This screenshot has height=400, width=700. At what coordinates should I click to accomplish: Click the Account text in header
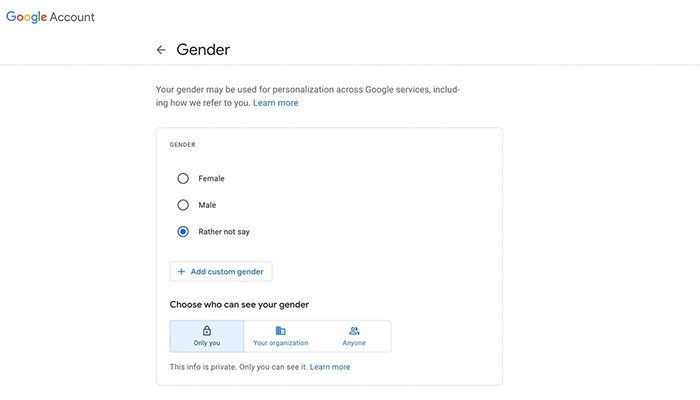click(72, 17)
